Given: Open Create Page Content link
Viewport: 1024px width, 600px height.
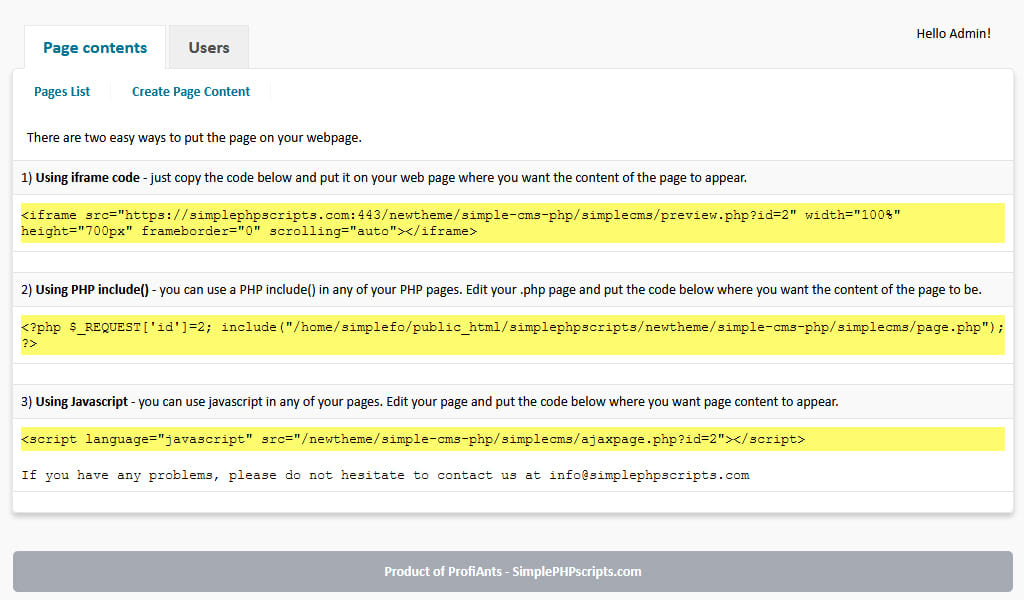Looking at the screenshot, I should pyautogui.click(x=191, y=92).
